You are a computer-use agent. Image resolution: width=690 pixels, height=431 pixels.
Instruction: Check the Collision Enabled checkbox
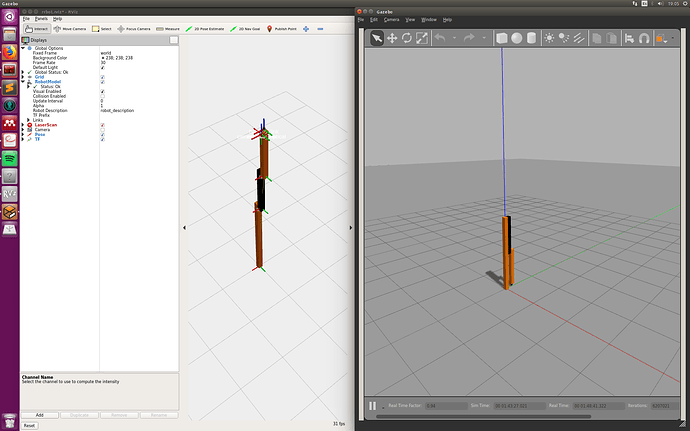[x=103, y=96]
